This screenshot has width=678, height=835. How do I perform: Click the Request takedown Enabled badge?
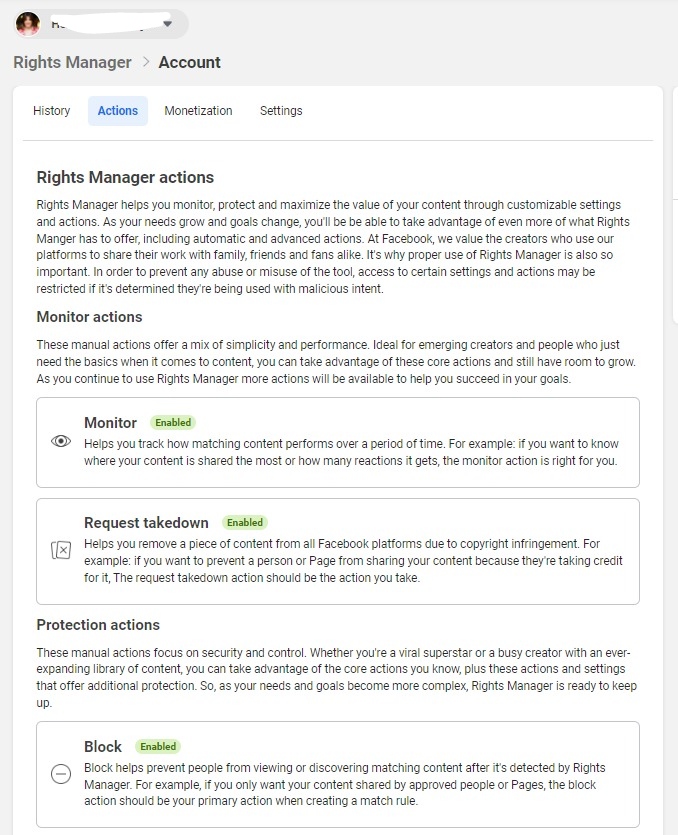coord(245,522)
